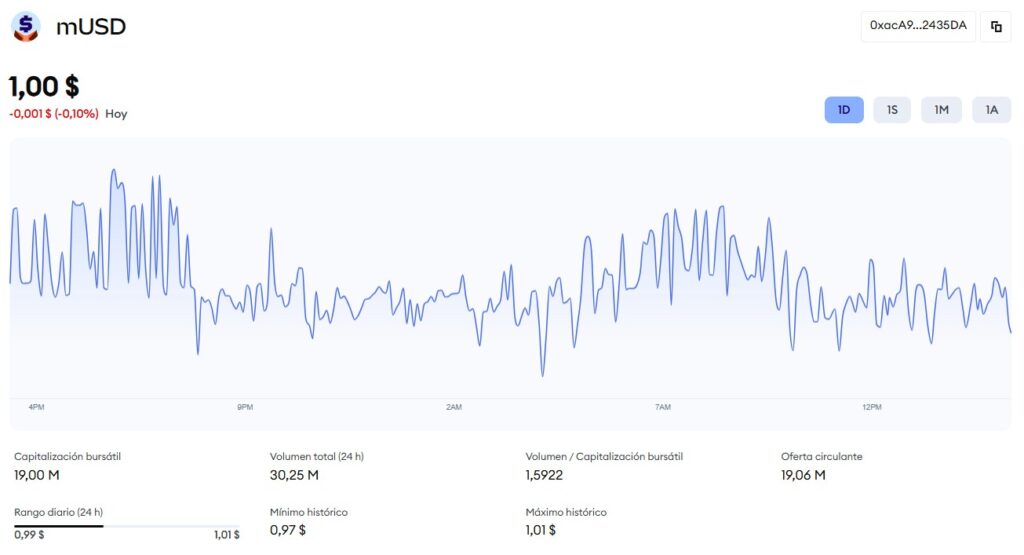Click the 7AM time axis marker
The height and width of the screenshot is (555, 1024).
pyautogui.click(x=662, y=407)
